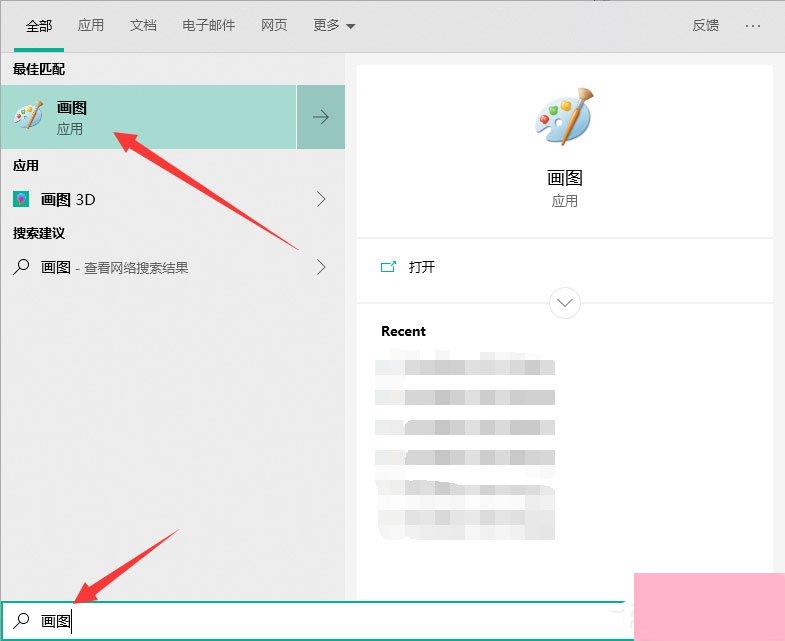Click the 画图 title in preview pane
Image resolution: width=785 pixels, height=641 pixels.
click(565, 178)
